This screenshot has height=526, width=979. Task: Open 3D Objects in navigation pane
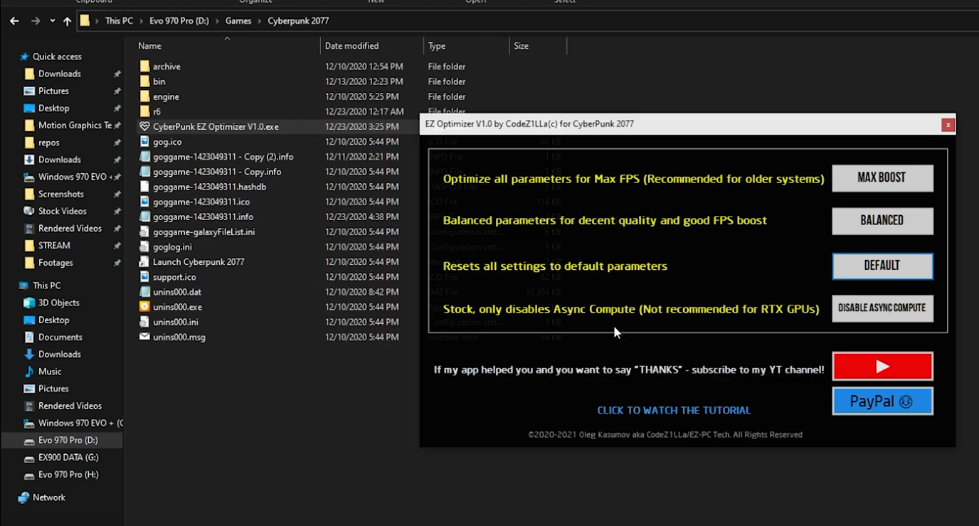(58, 303)
